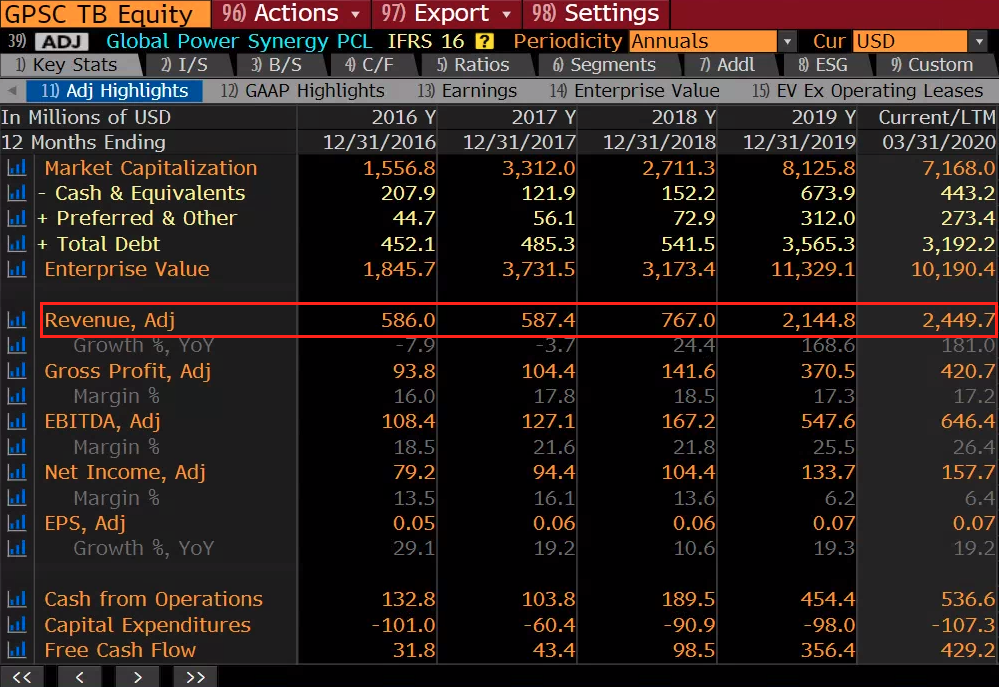Jump to first period with << button

(x=22, y=677)
